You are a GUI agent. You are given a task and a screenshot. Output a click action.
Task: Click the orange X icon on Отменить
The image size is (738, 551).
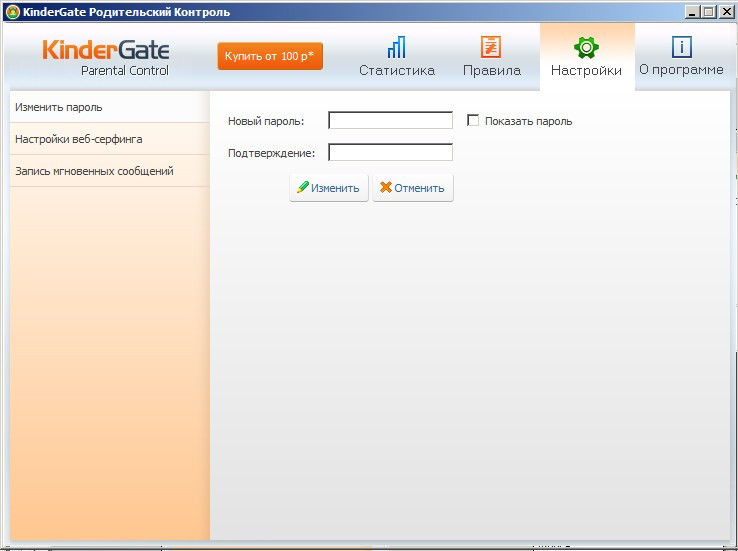tap(386, 188)
